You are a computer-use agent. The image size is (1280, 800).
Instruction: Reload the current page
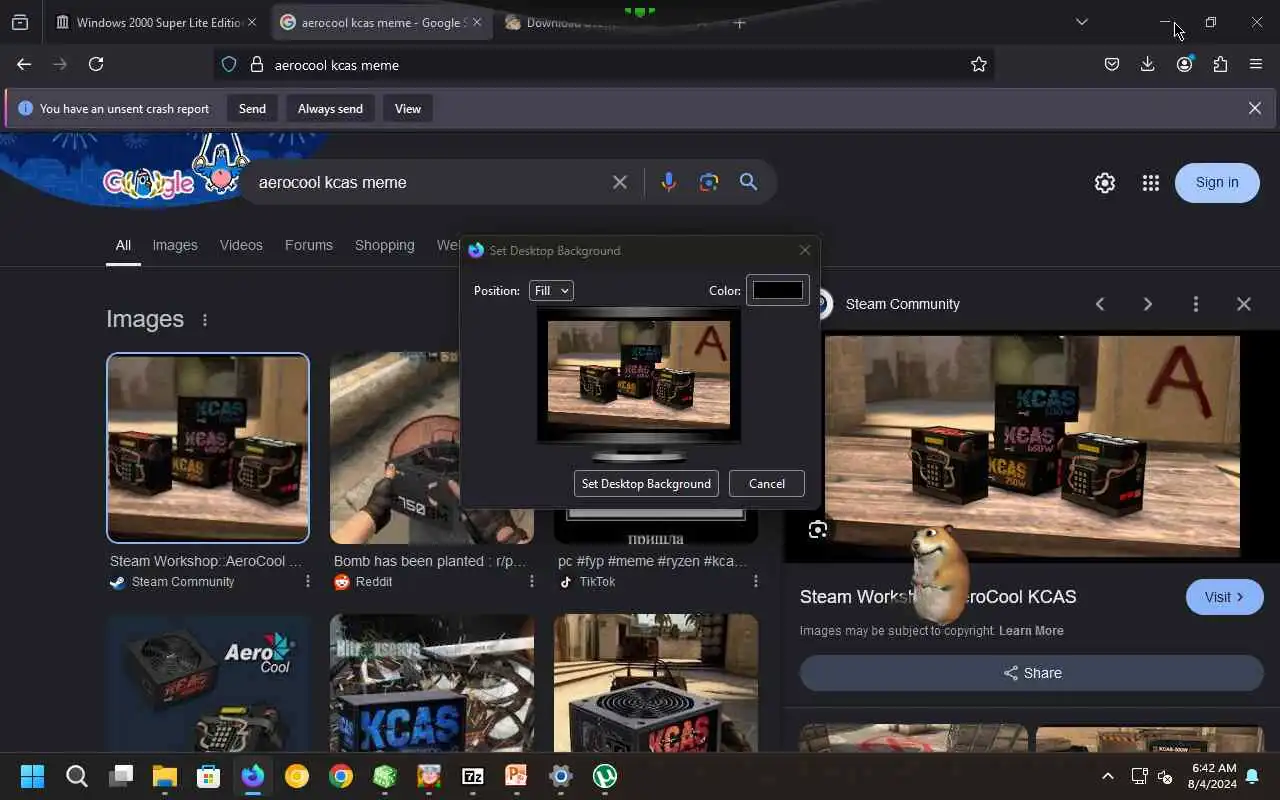(96, 64)
